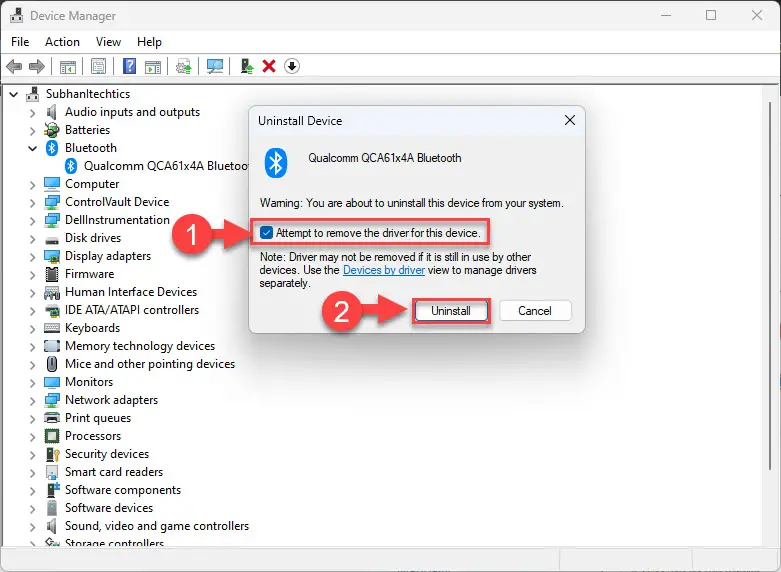
Task: Expand Sound, video and game controllers
Action: click(x=33, y=527)
